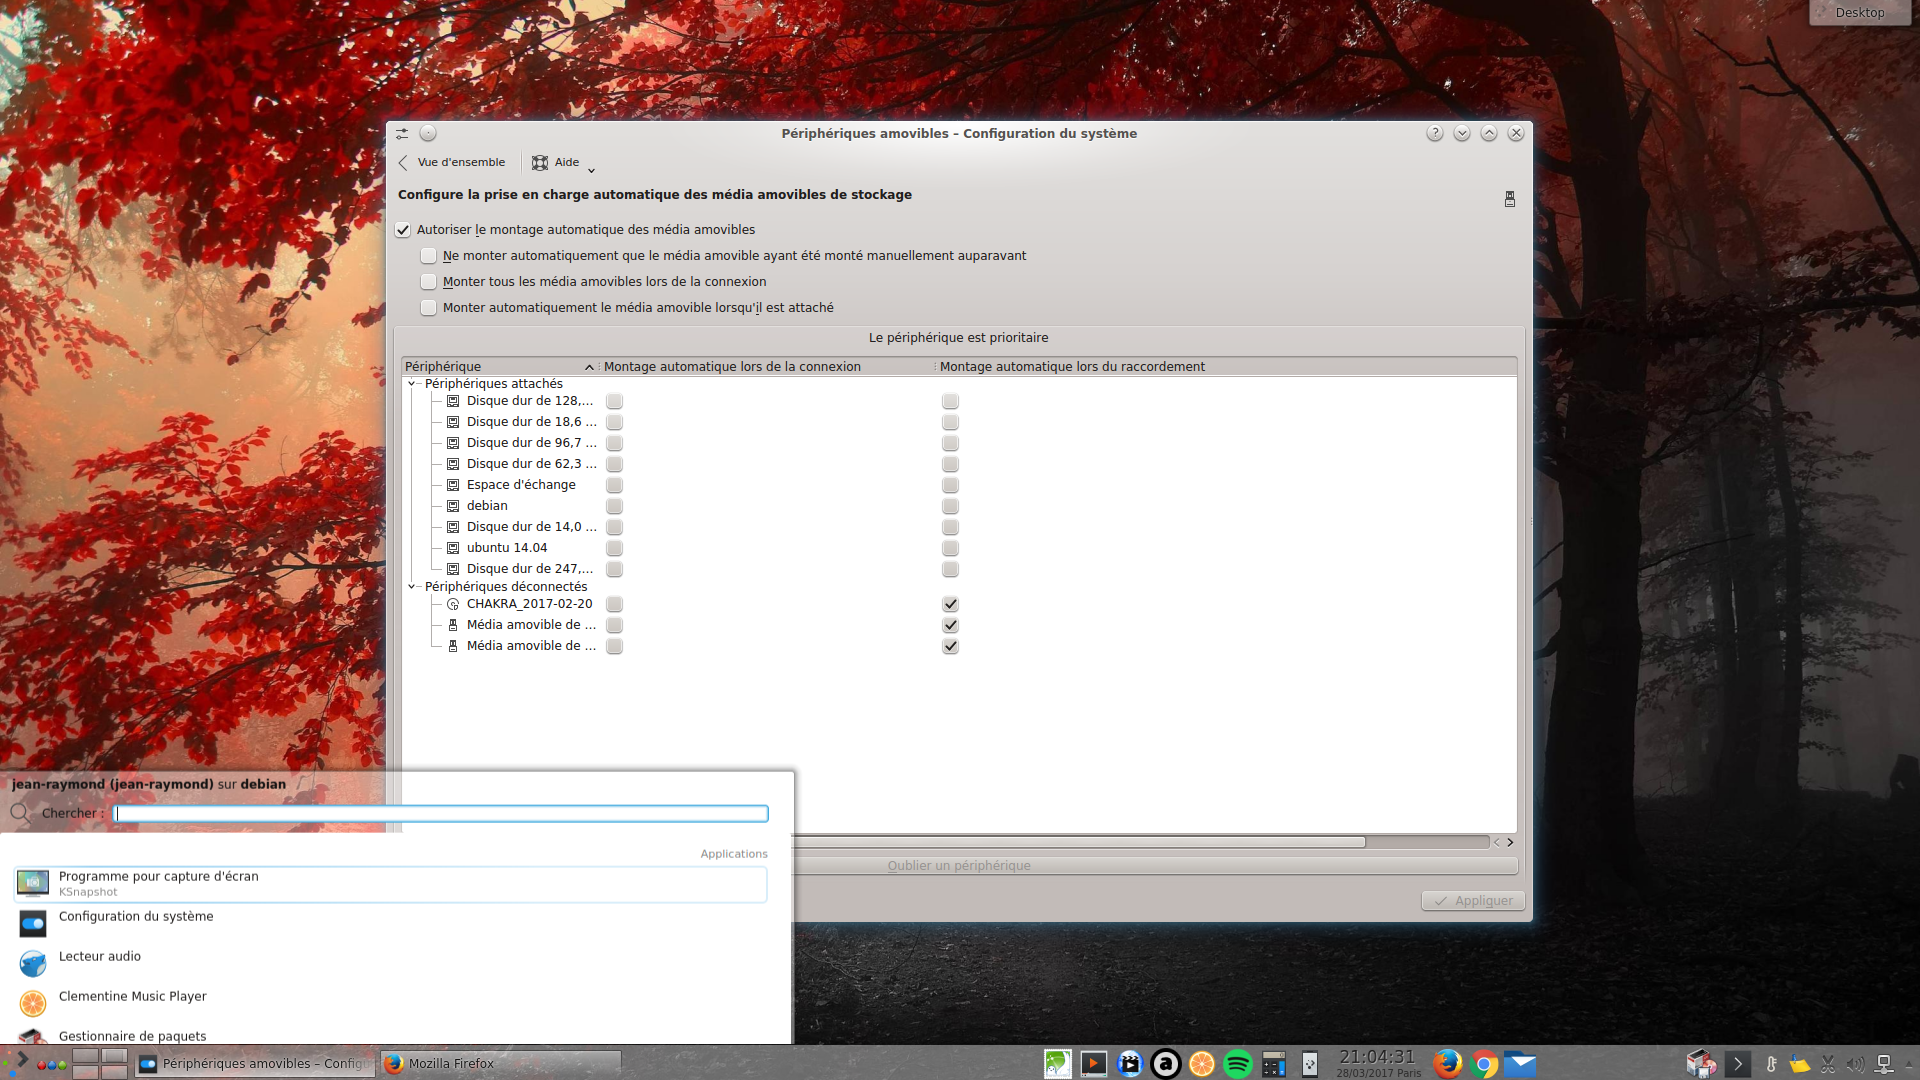Select Configuration du système in launcher results

tap(136, 917)
